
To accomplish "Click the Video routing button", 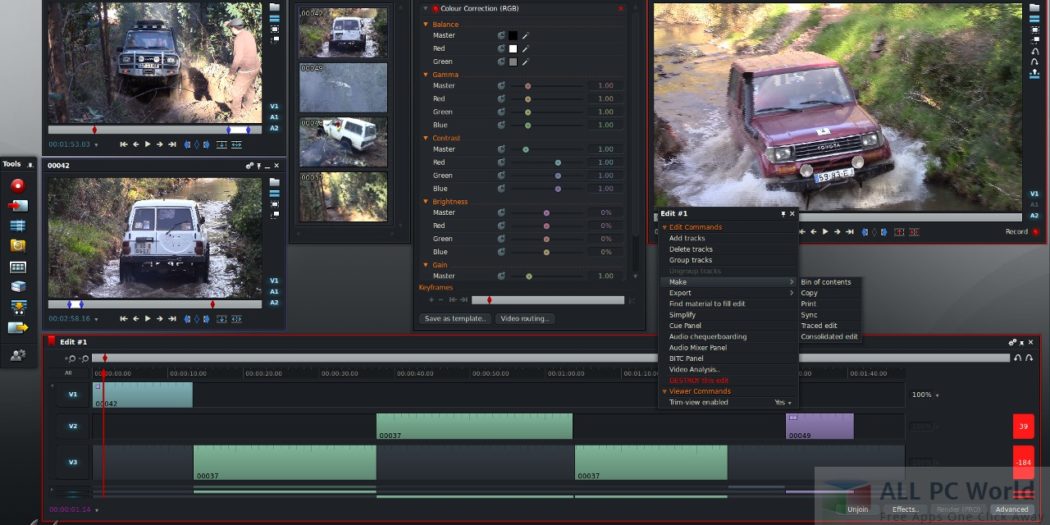I will click(x=525, y=319).
